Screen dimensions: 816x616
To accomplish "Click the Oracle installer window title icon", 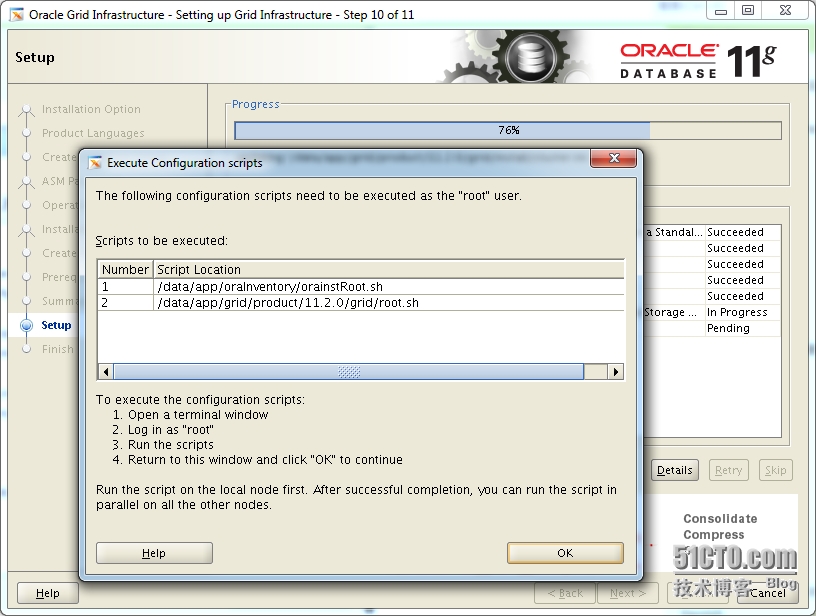I will click(x=17, y=15).
